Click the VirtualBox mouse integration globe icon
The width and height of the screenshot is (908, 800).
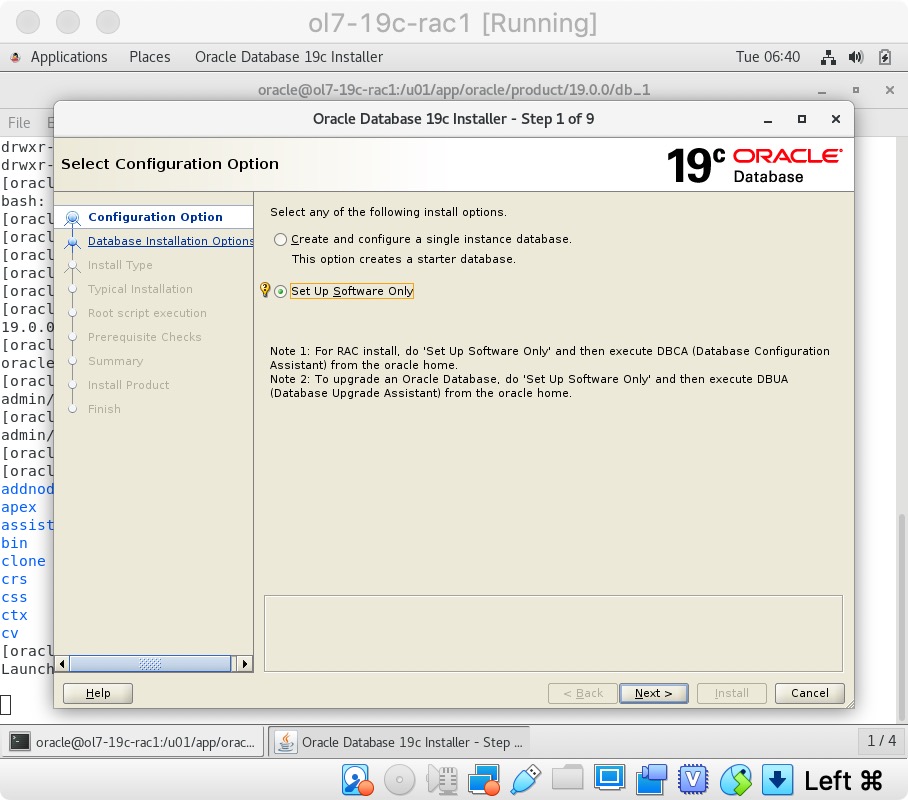735,780
